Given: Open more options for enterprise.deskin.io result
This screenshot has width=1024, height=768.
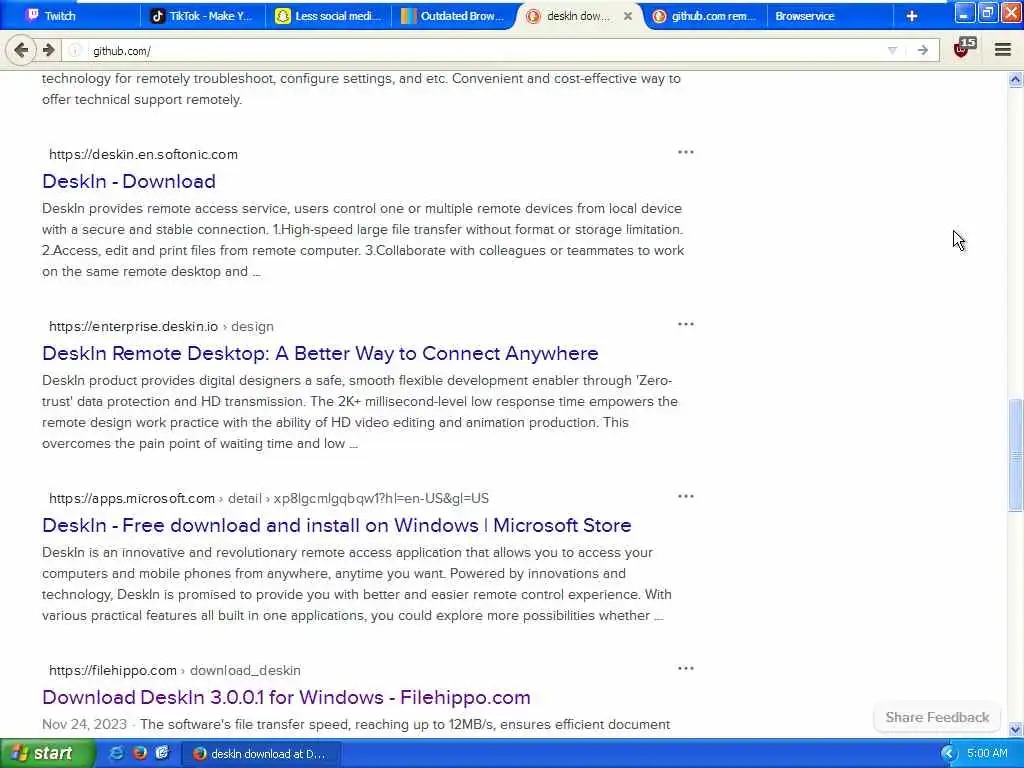Looking at the screenshot, I should tap(685, 324).
